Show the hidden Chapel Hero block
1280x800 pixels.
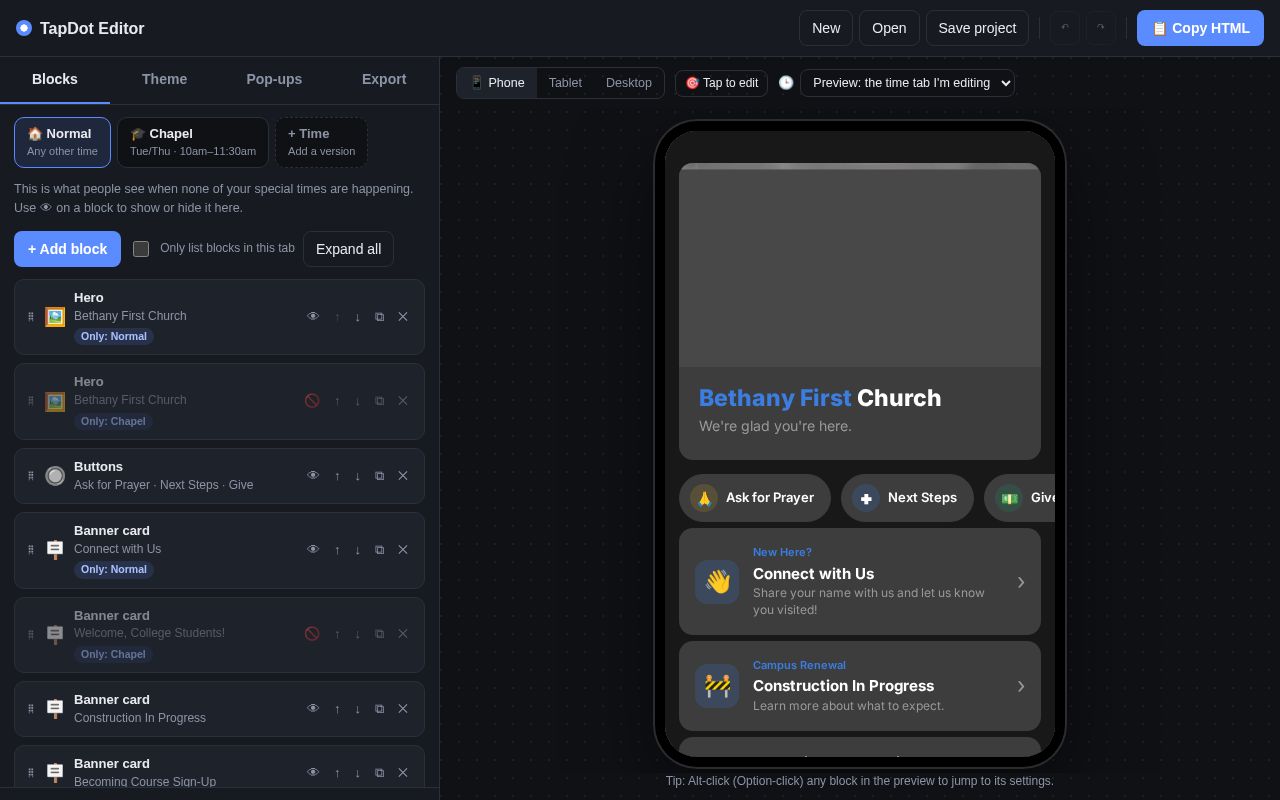coord(312,401)
